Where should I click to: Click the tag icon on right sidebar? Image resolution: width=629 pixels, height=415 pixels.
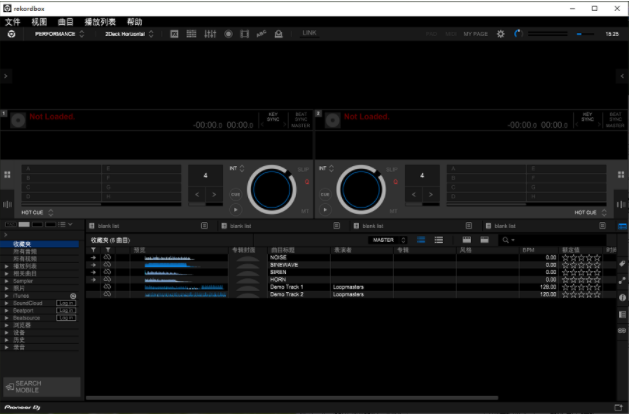[621, 264]
